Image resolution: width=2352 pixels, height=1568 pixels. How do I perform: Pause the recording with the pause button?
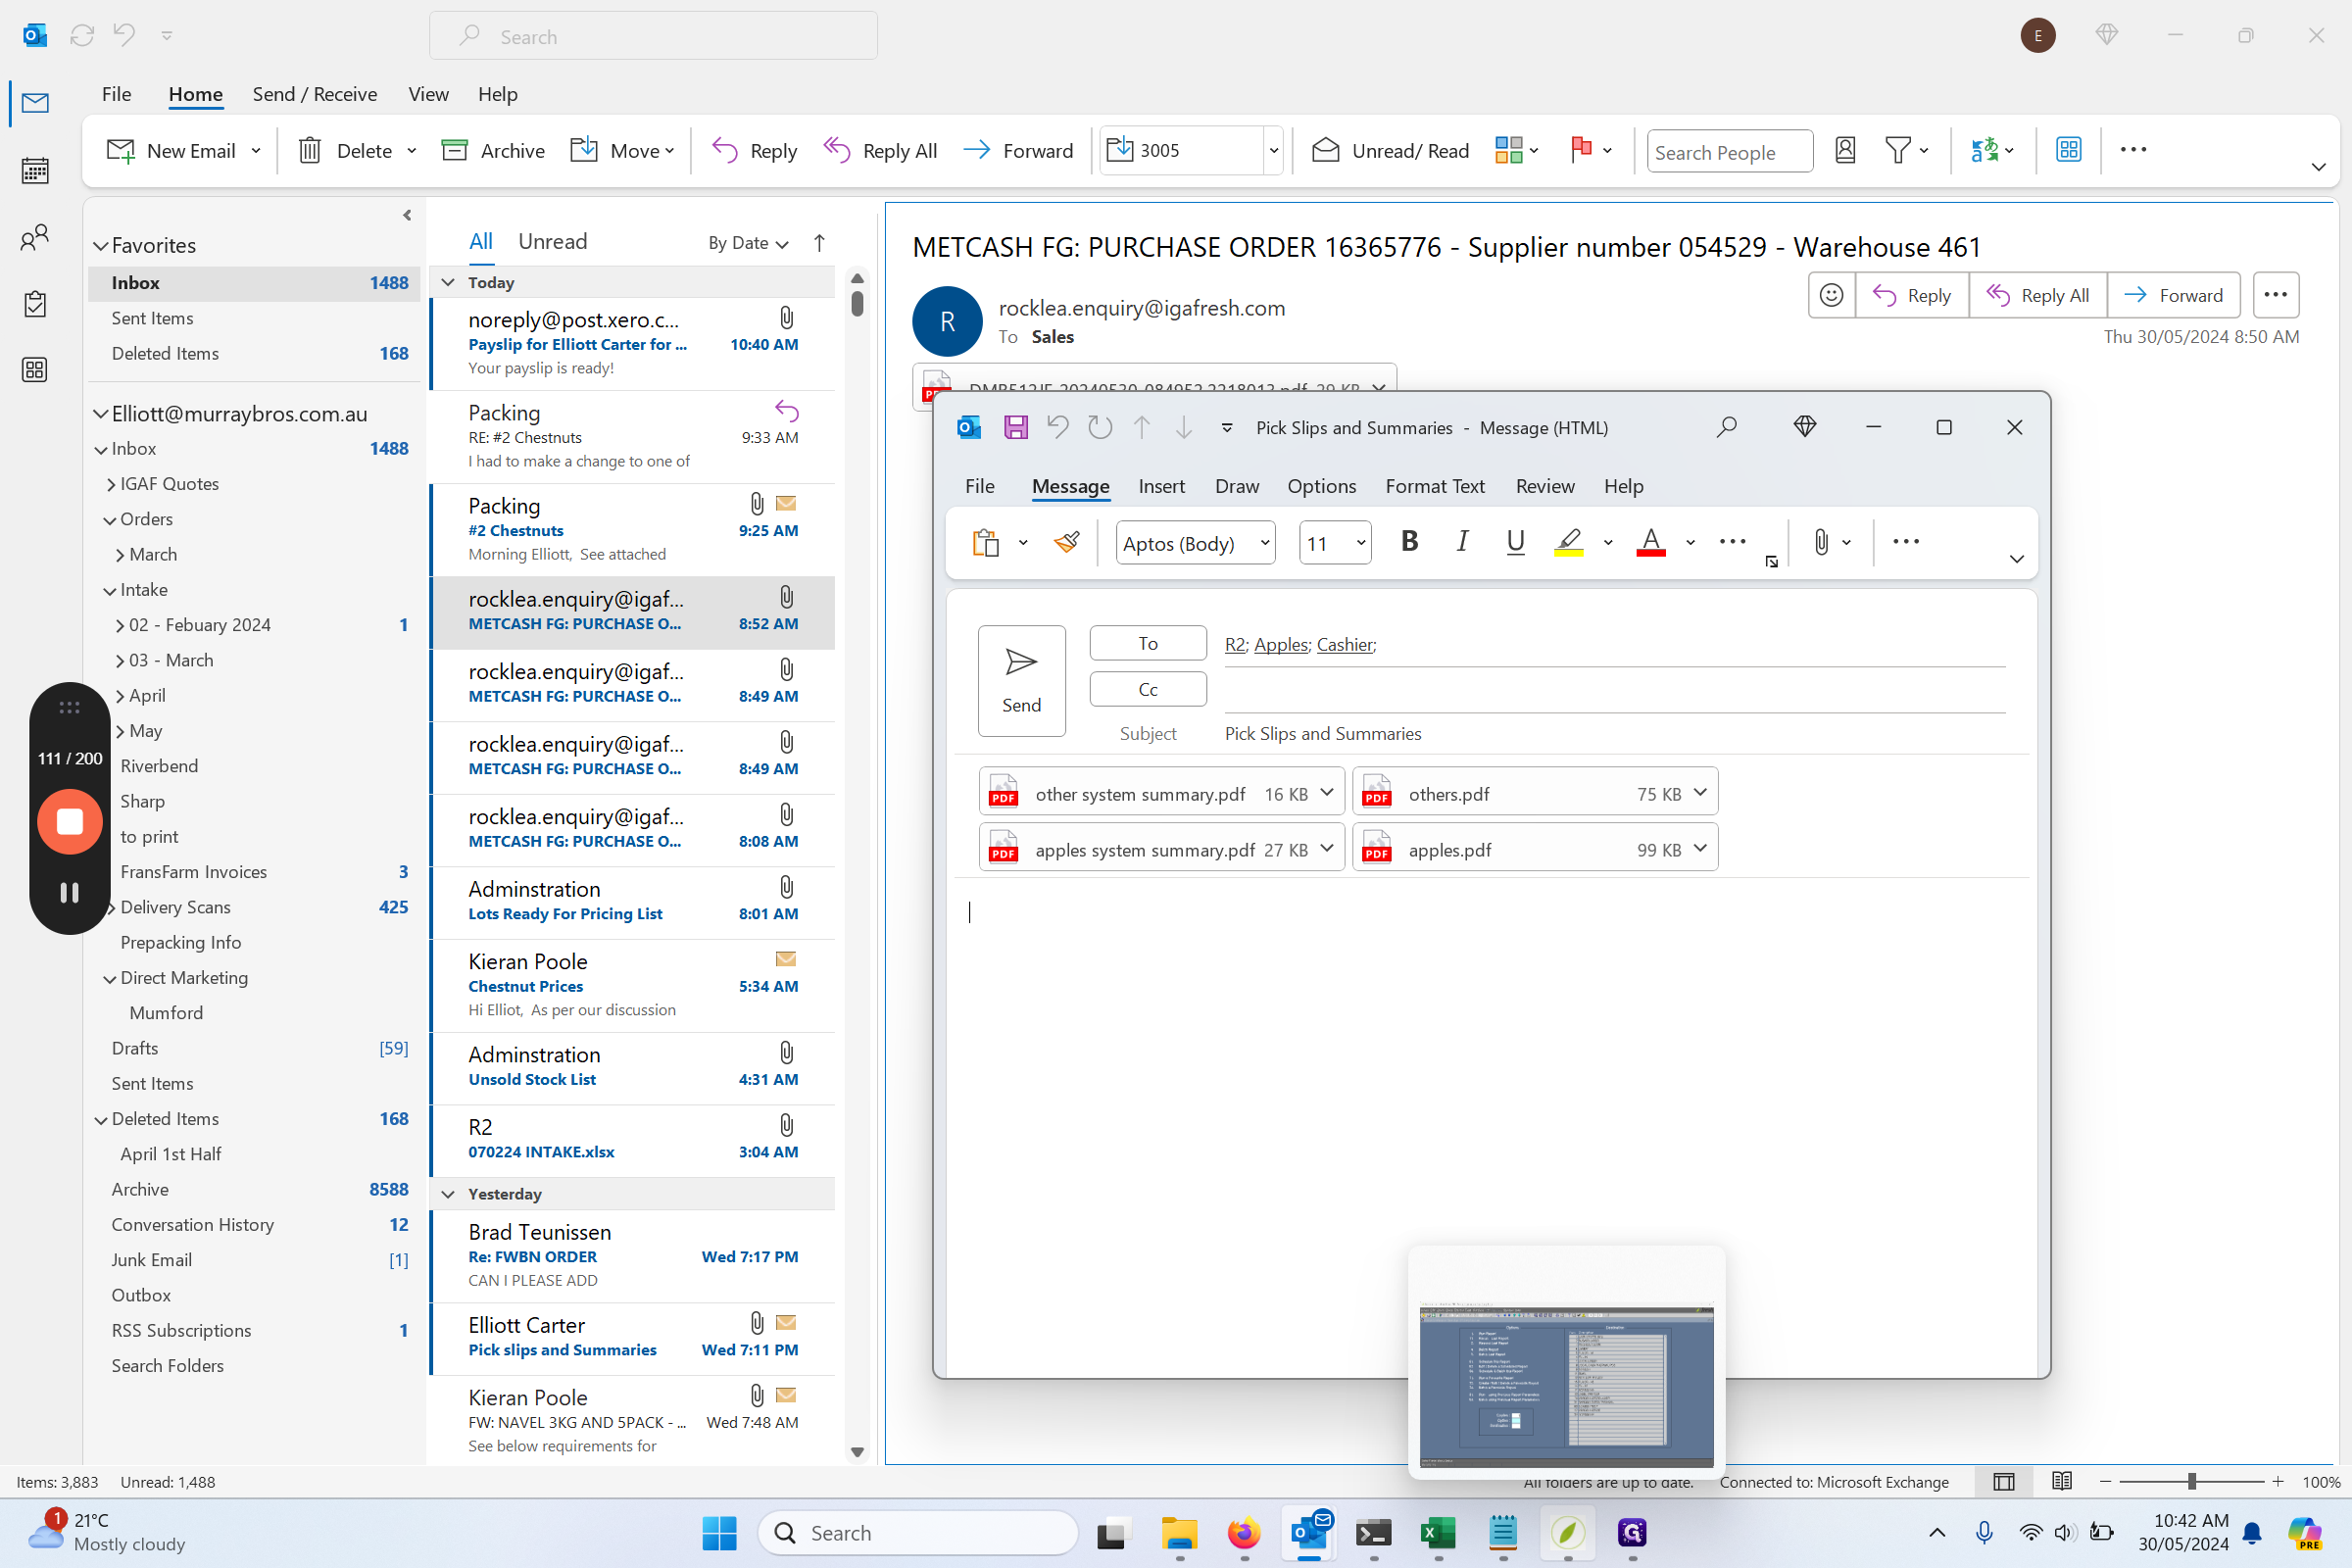pyautogui.click(x=69, y=892)
